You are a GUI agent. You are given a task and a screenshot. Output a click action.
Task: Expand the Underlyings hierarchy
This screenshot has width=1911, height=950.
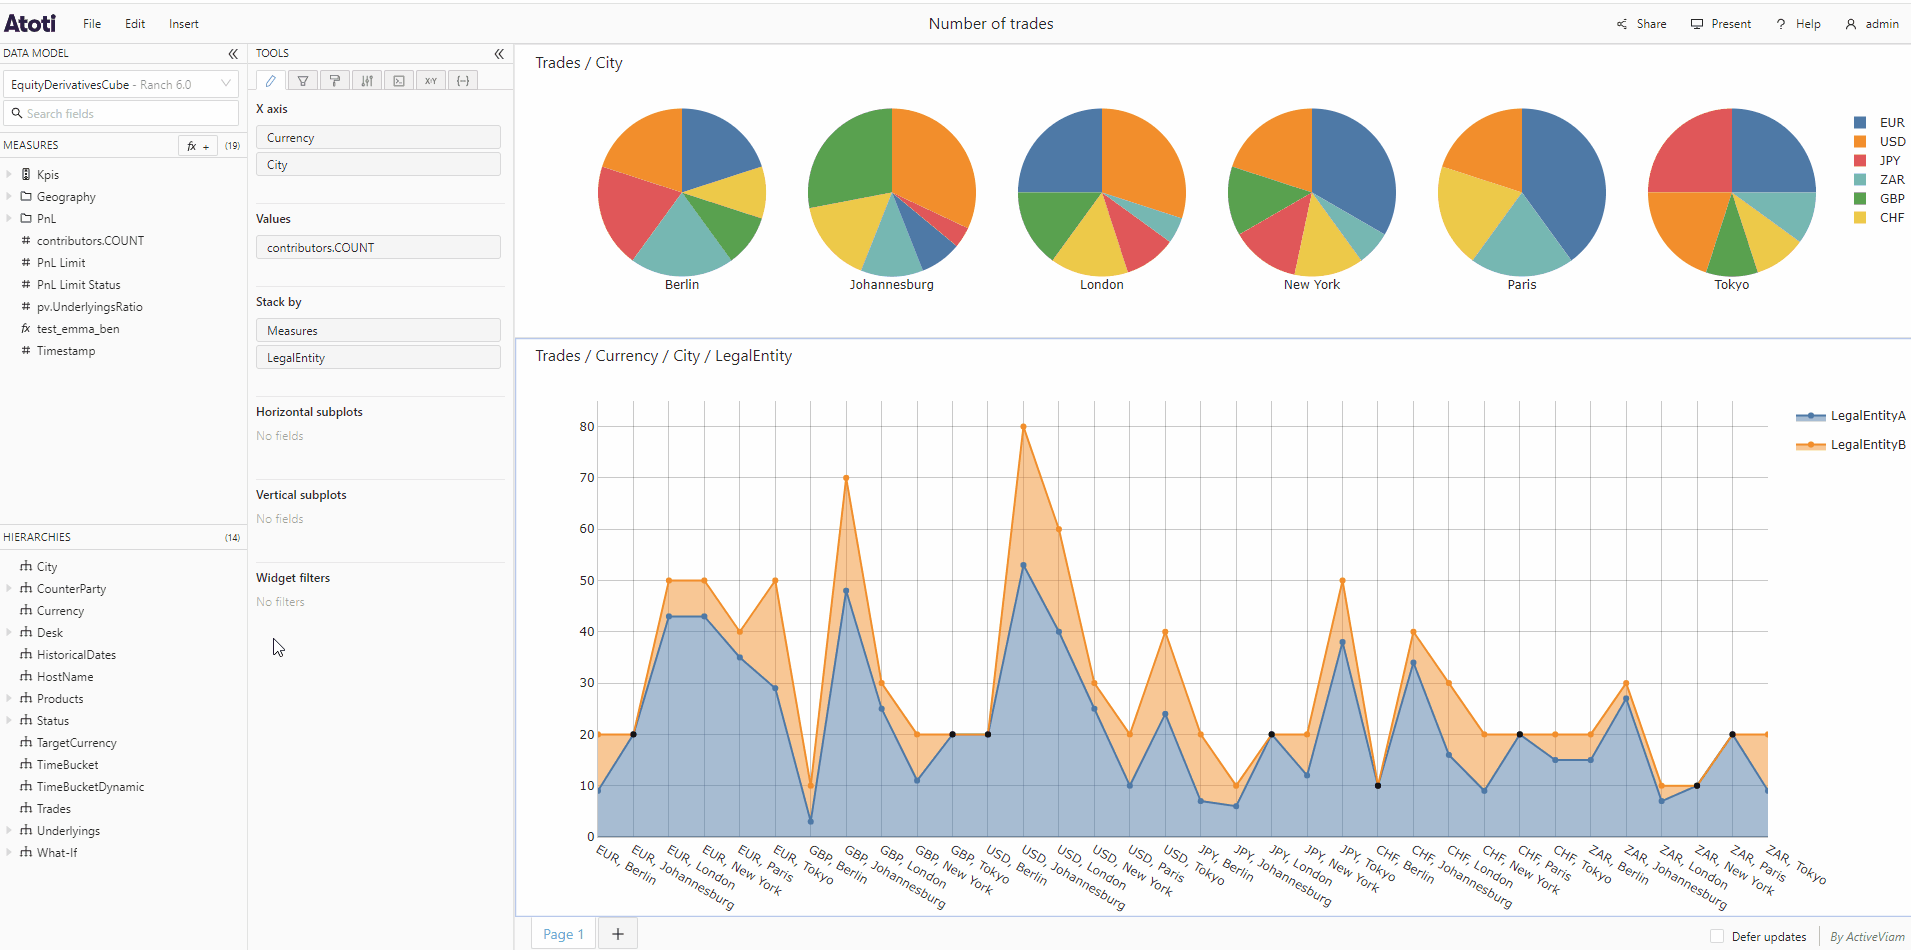[x=9, y=830]
